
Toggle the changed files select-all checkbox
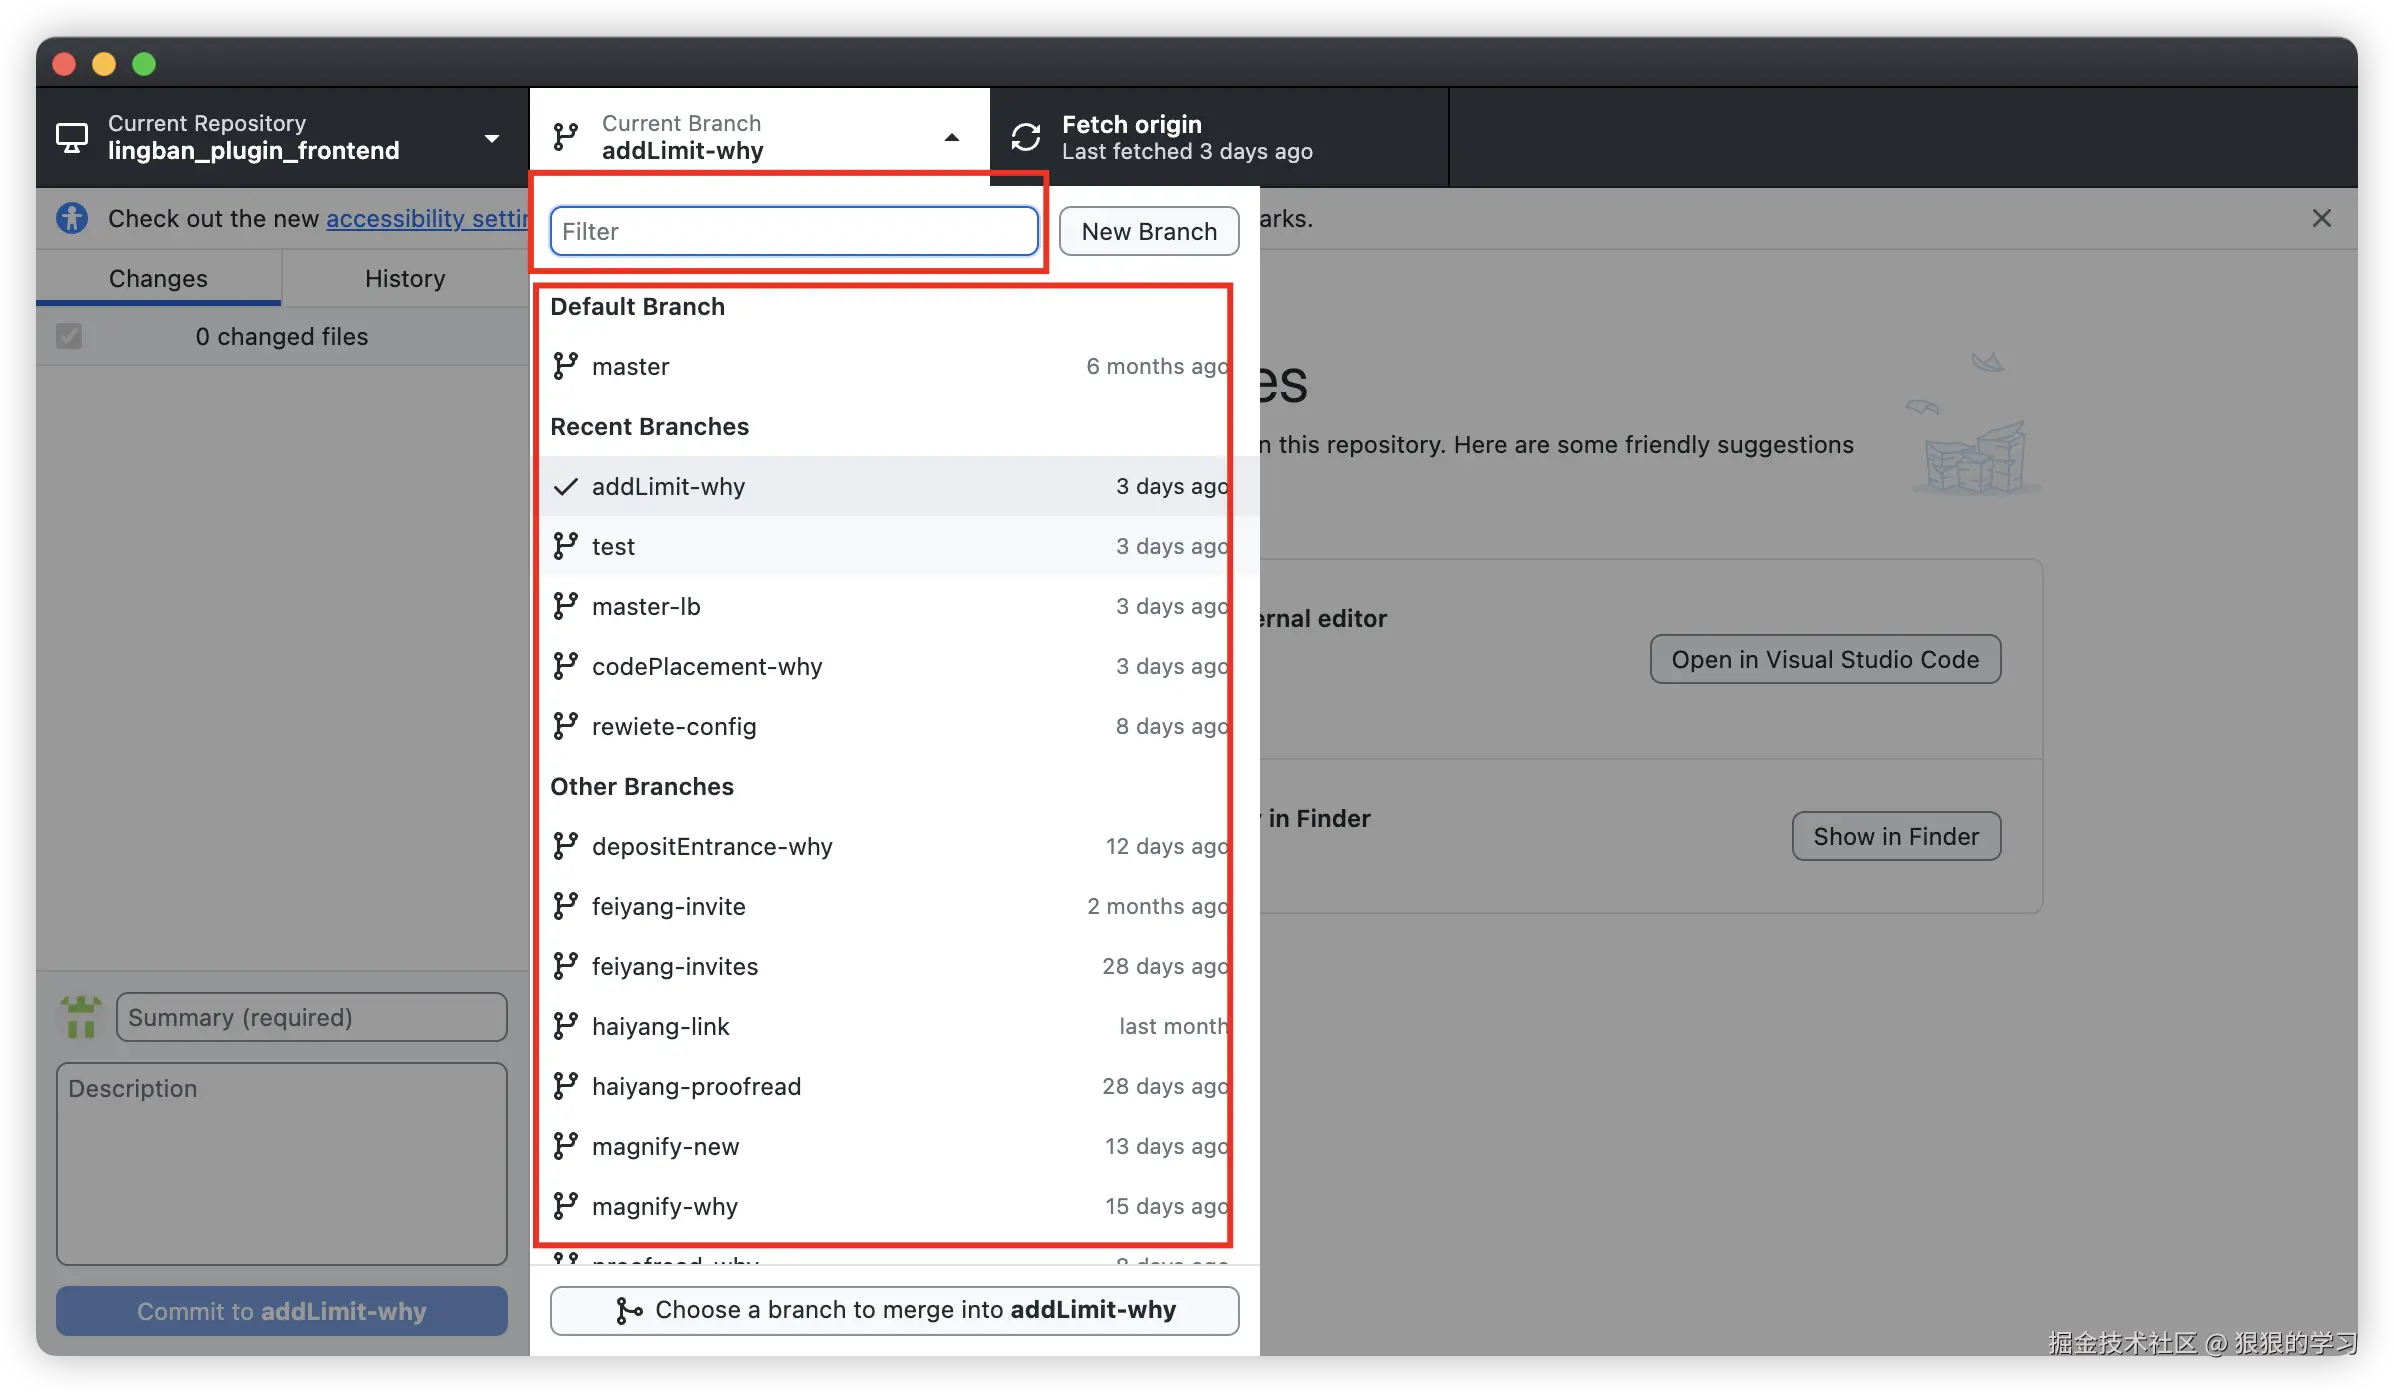(x=69, y=336)
